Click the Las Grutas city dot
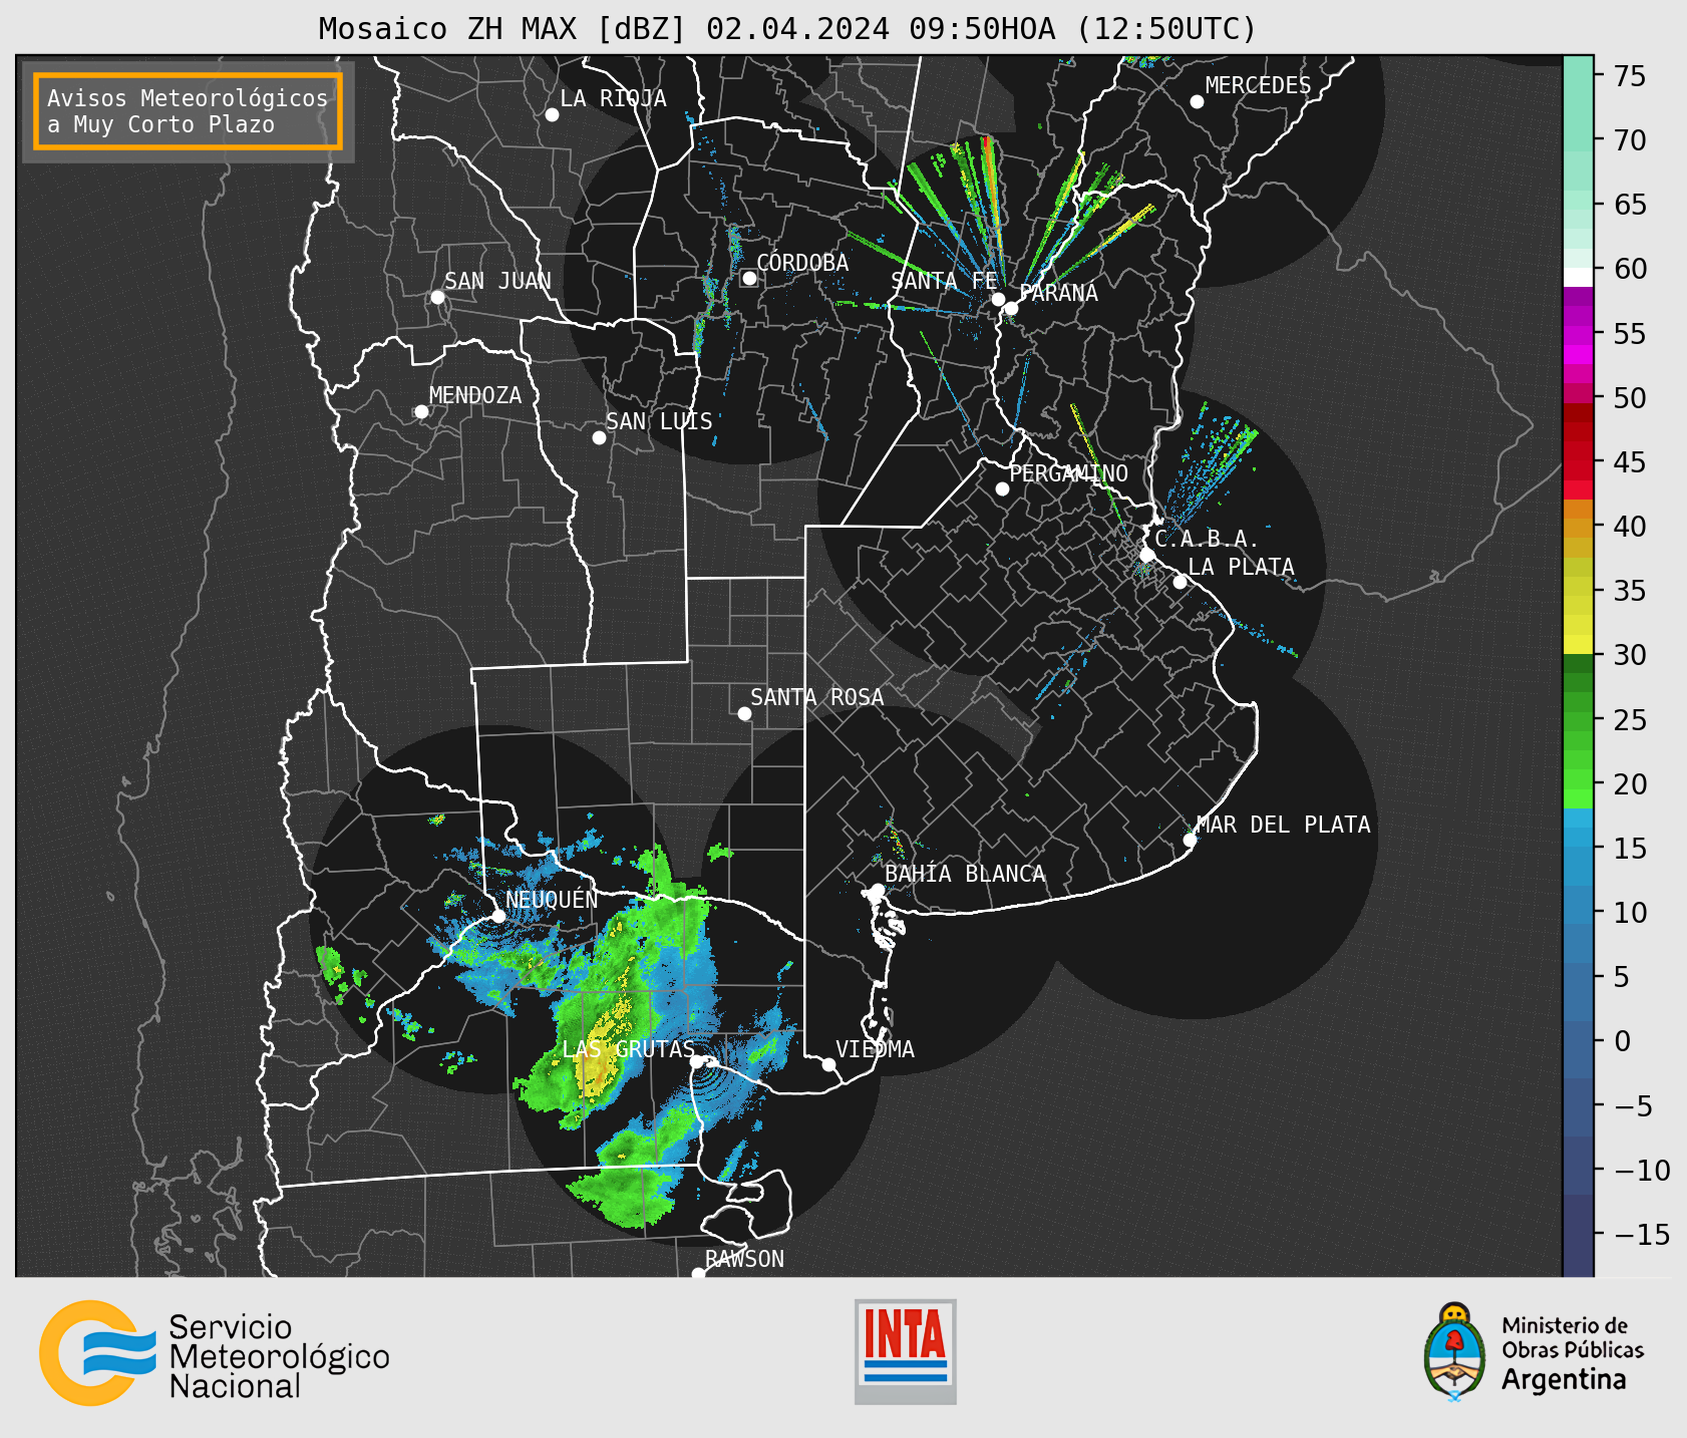 [697, 1062]
